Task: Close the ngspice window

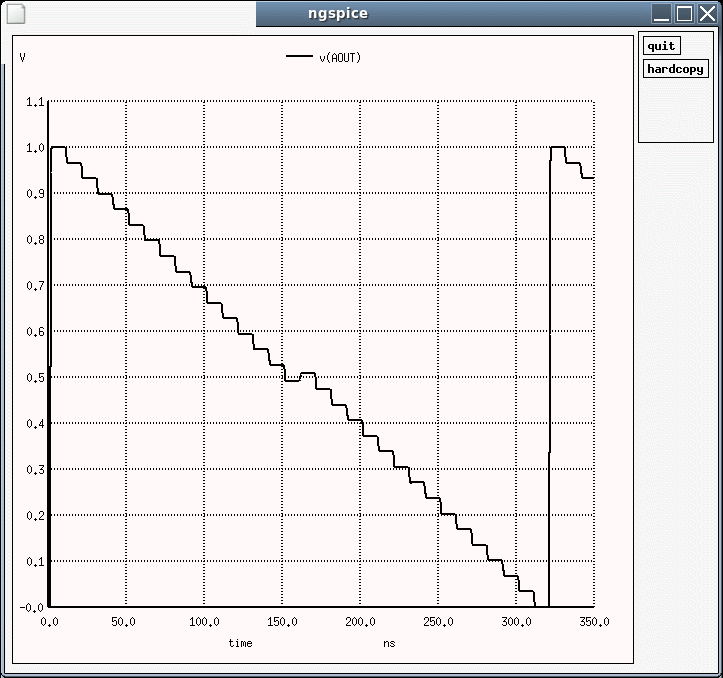Action: point(707,13)
